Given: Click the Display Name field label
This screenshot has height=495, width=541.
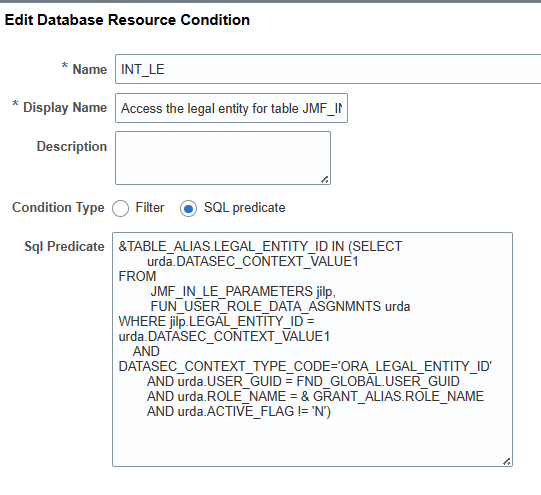Looking at the screenshot, I should pos(65,108).
